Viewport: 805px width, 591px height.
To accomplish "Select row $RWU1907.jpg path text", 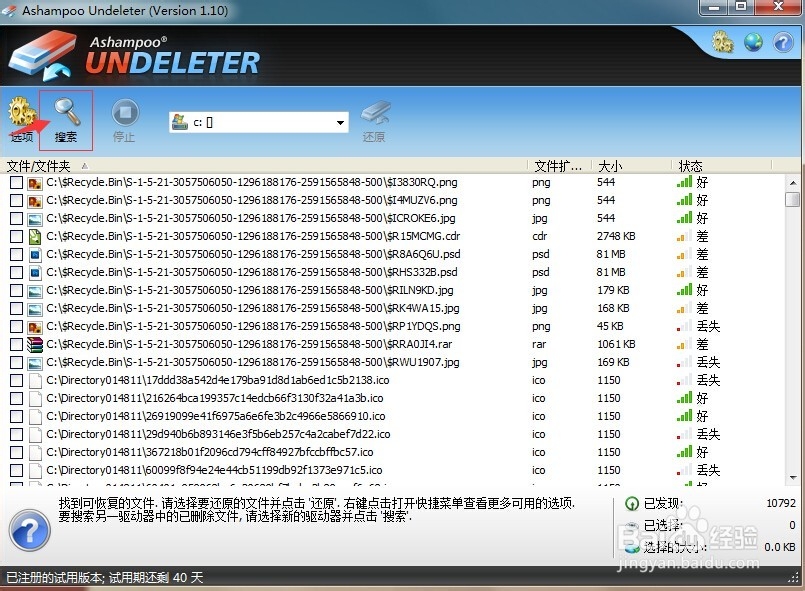I will pos(253,363).
